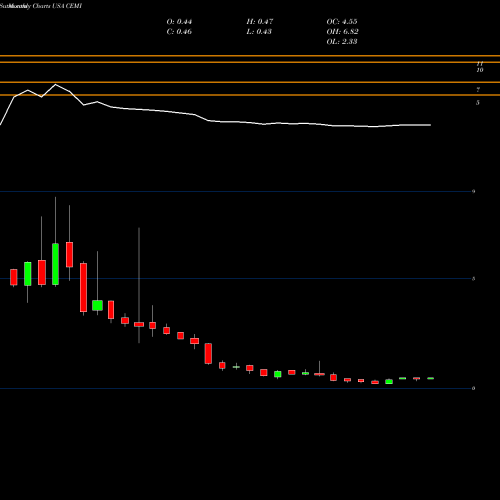Click the high value H: 0.47
This screenshot has height=500, width=500.
click(260, 22)
